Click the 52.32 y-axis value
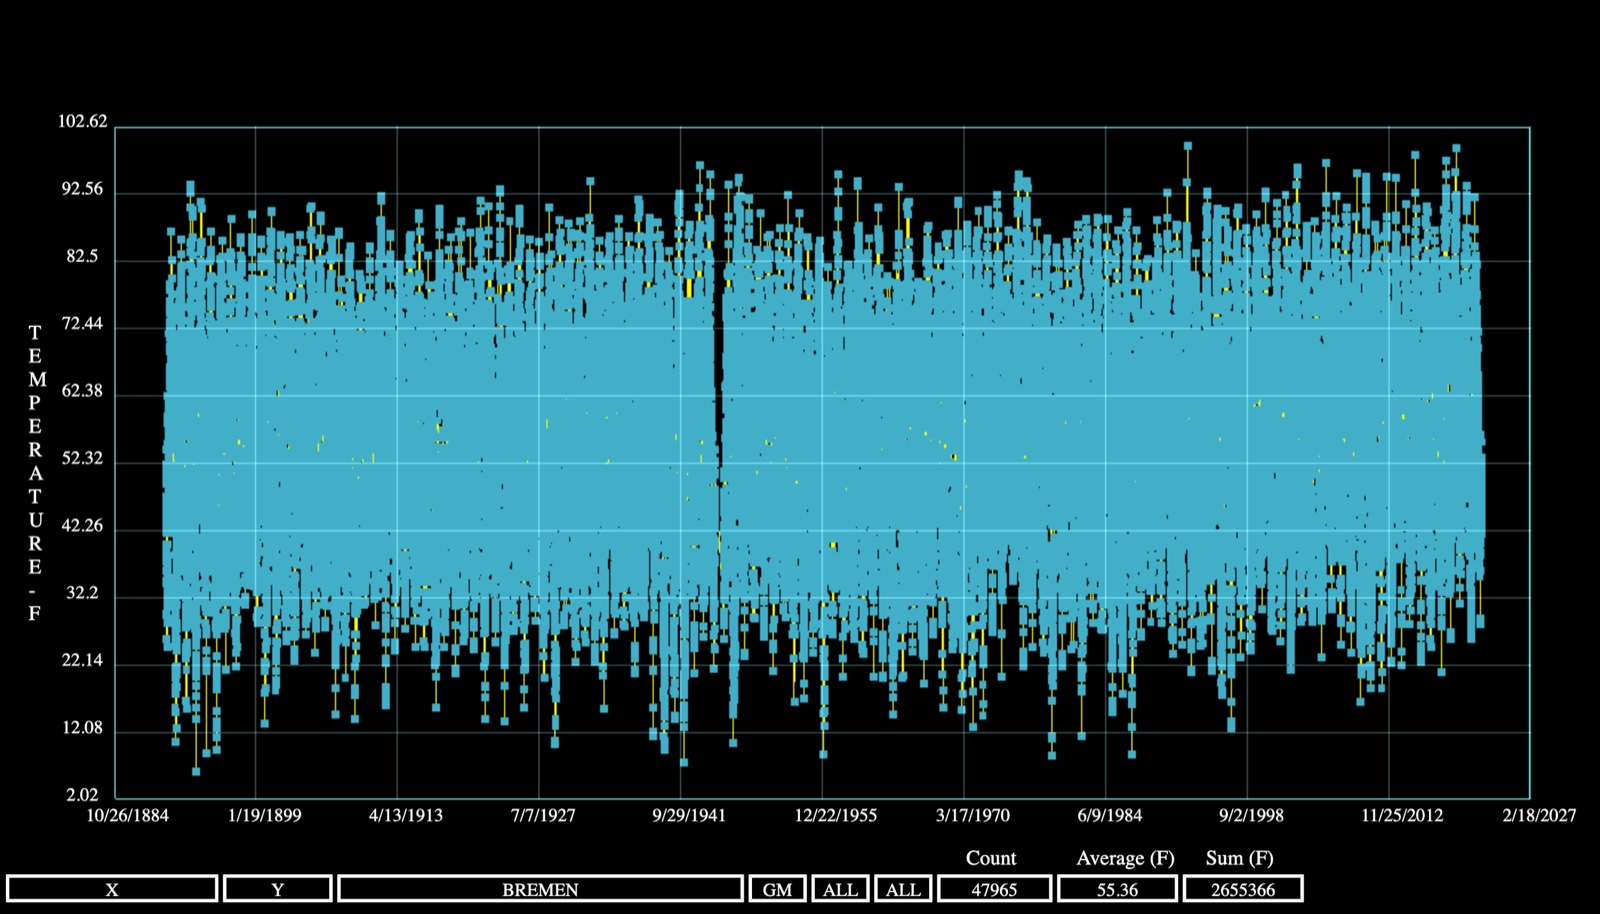Image resolution: width=1600 pixels, height=914 pixels. click(82, 459)
